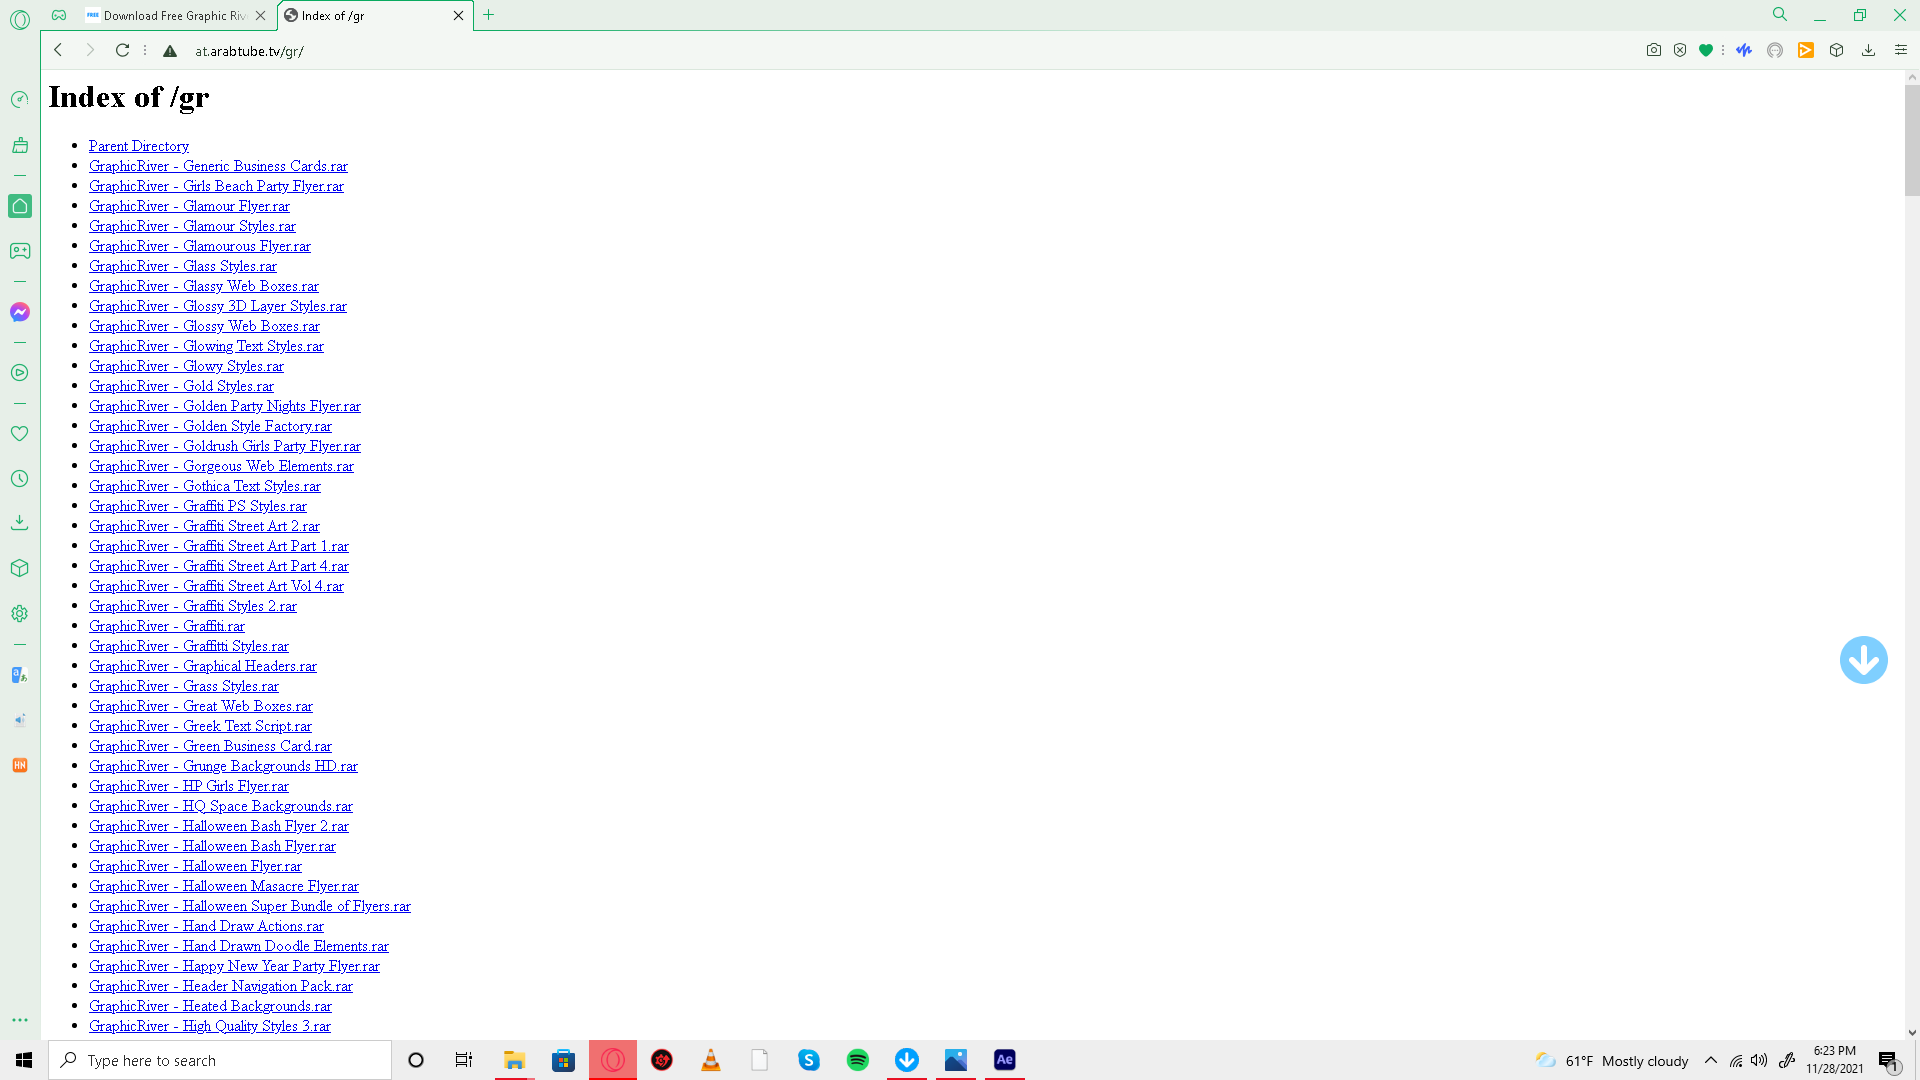Click the snapshot camera icon
Screen dimensions: 1920x1080
pos(1654,50)
